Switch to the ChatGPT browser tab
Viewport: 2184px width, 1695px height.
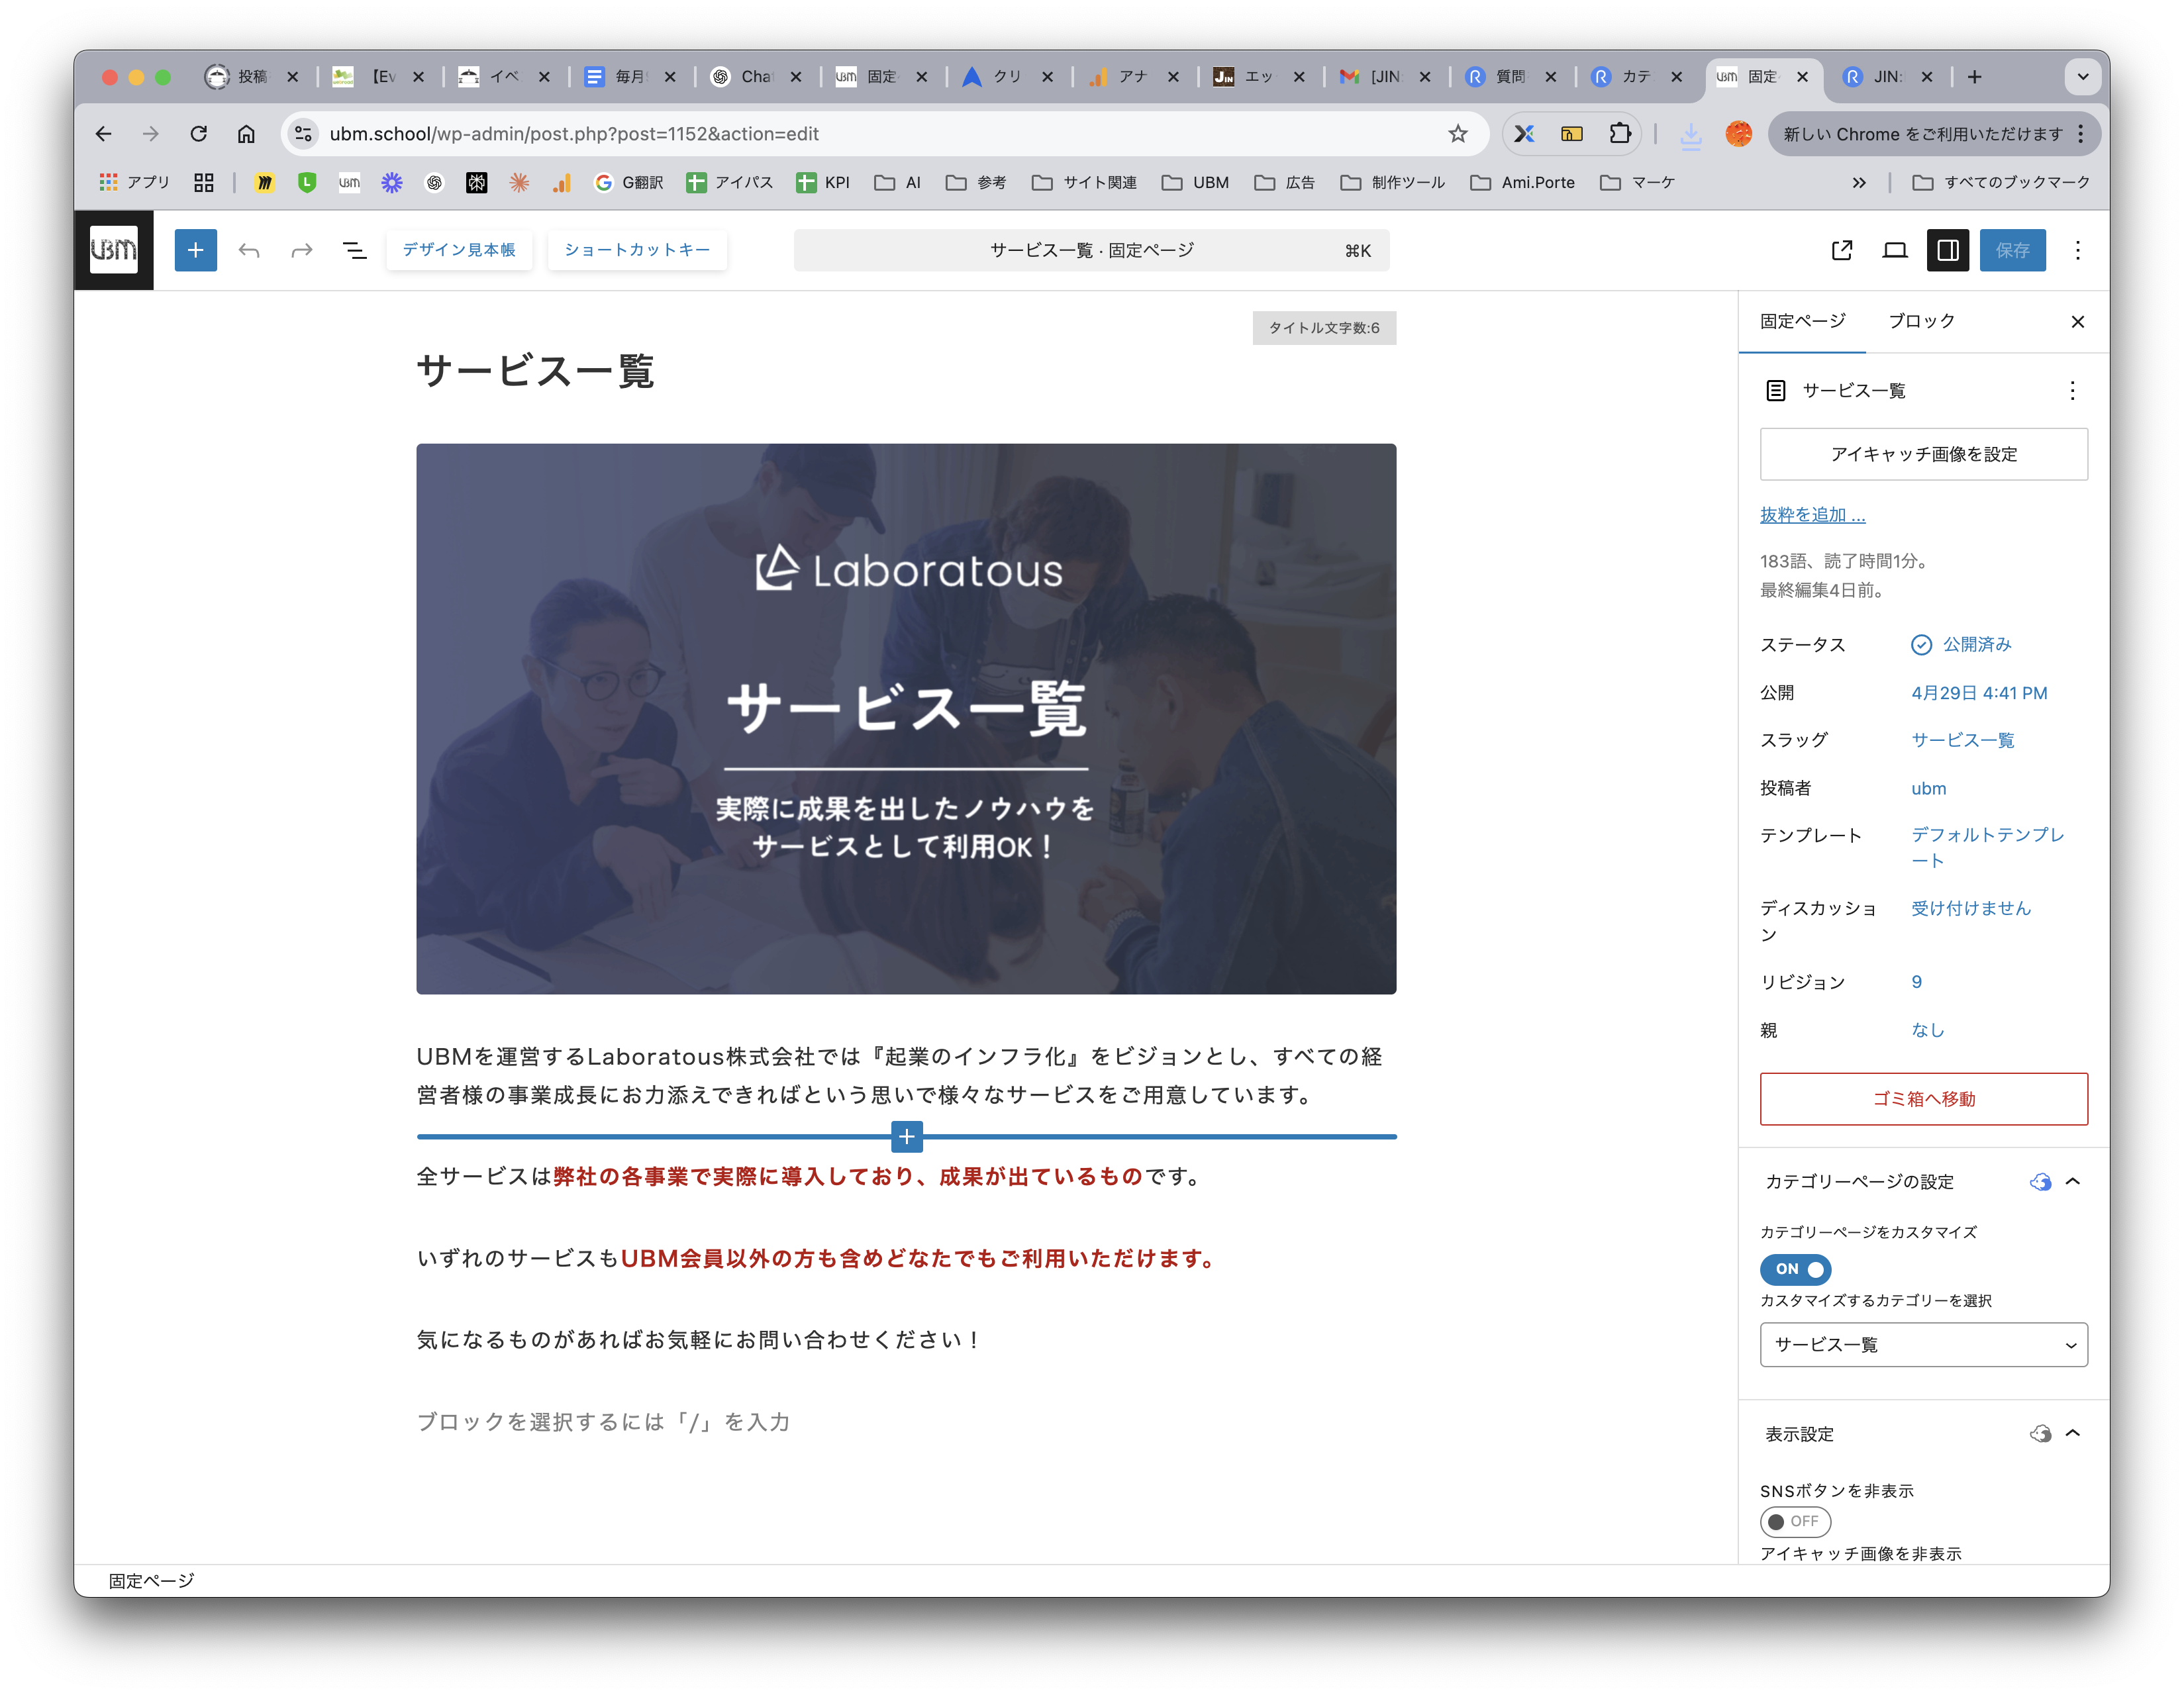(x=756, y=77)
